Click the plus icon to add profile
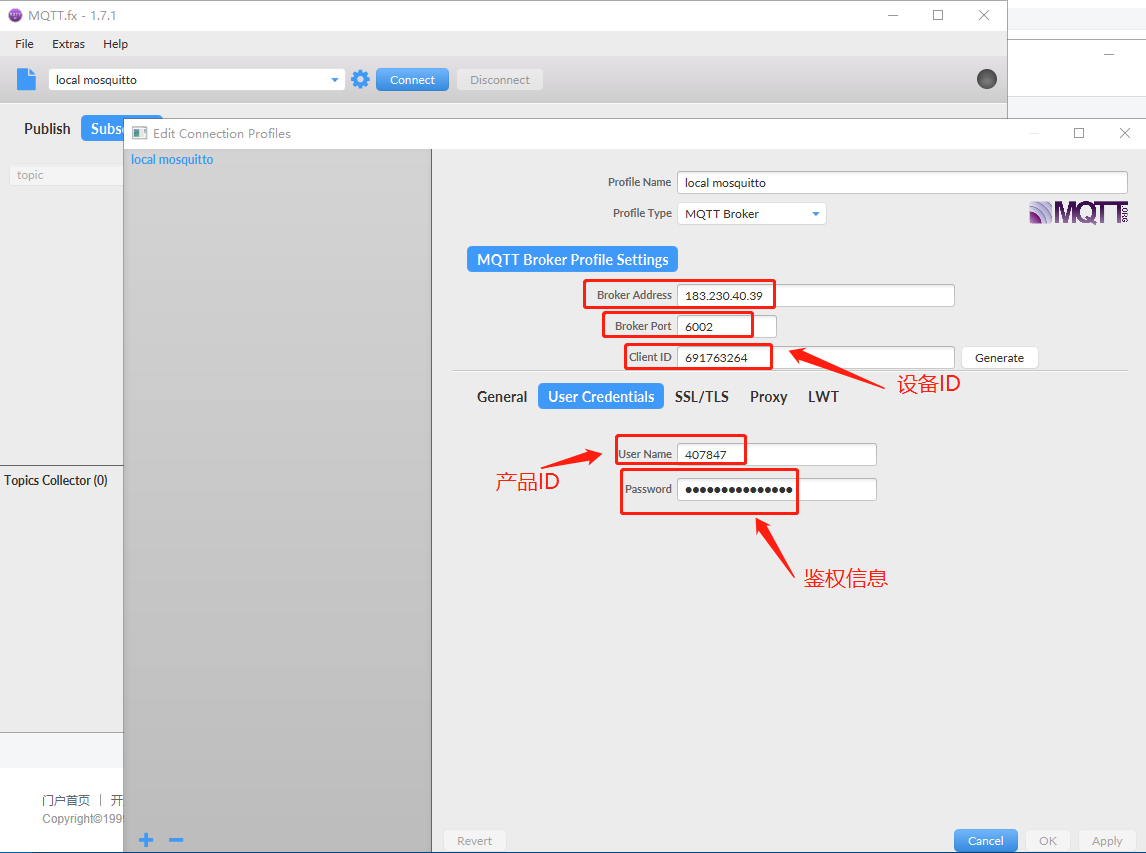The width and height of the screenshot is (1146, 853). pyautogui.click(x=146, y=840)
